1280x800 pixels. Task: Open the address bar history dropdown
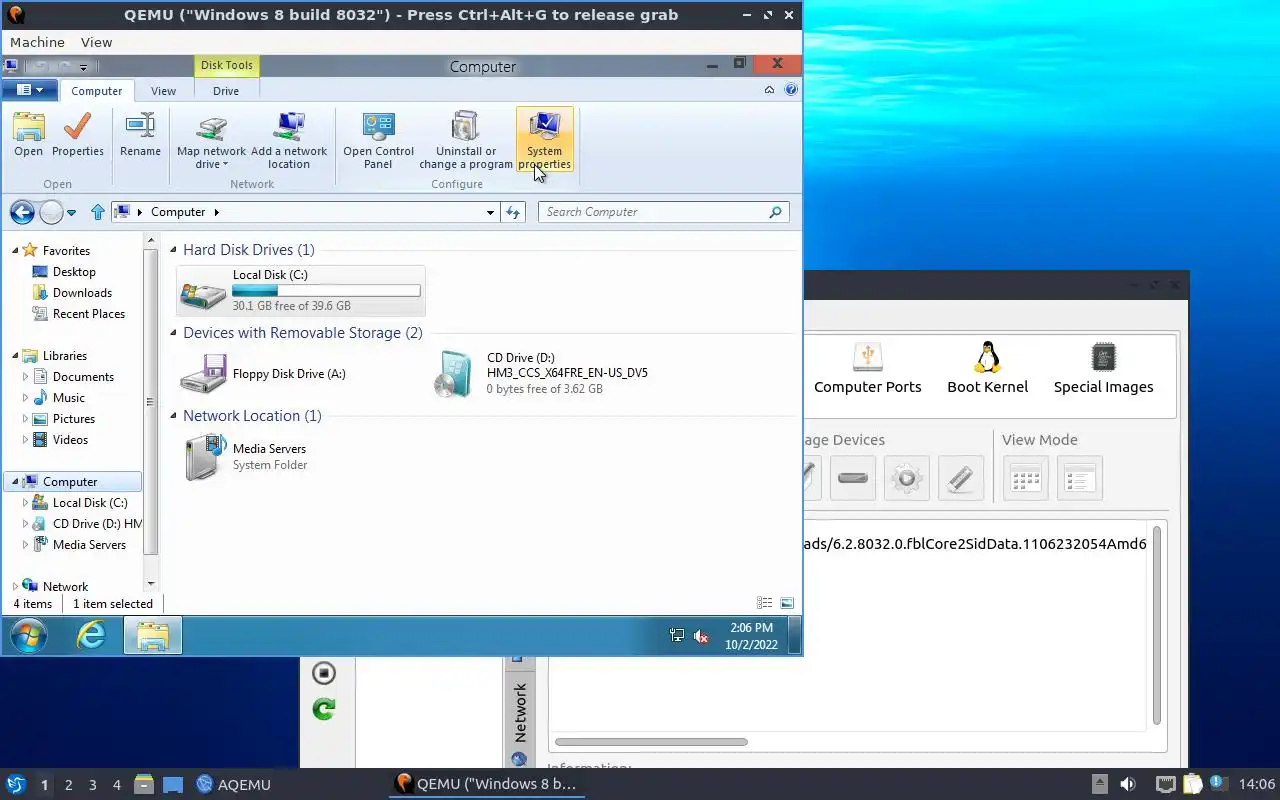[x=490, y=212]
